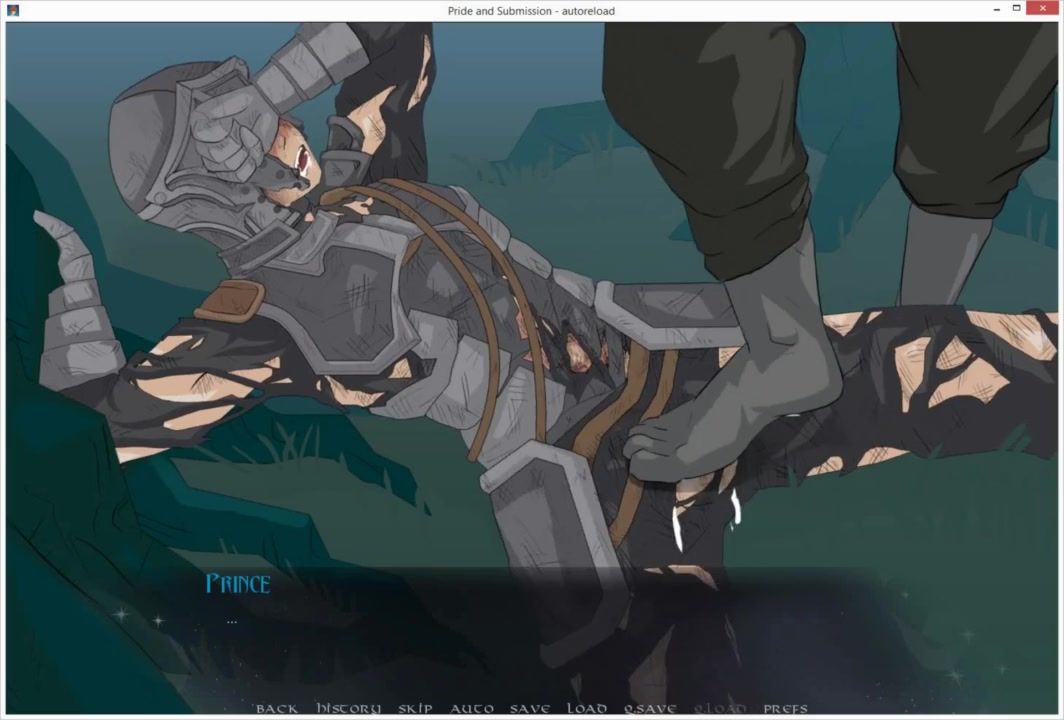Click the ellipsis dialogue line

[x=232, y=621]
